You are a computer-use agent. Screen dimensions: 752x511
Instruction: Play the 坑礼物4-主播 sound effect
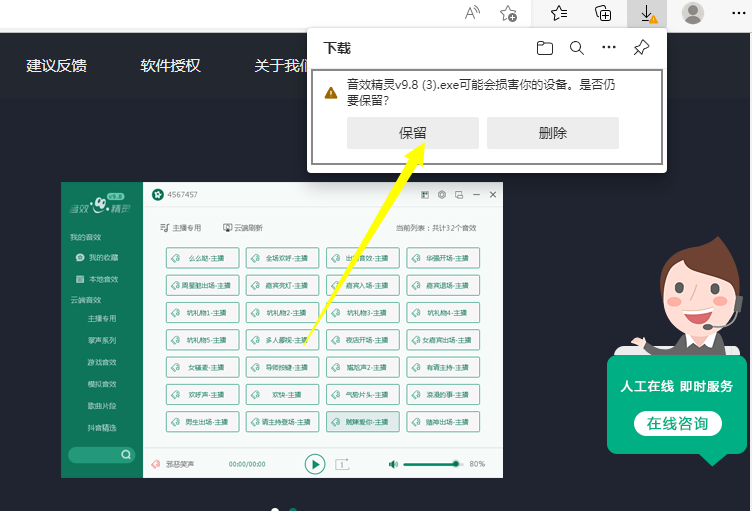443,313
